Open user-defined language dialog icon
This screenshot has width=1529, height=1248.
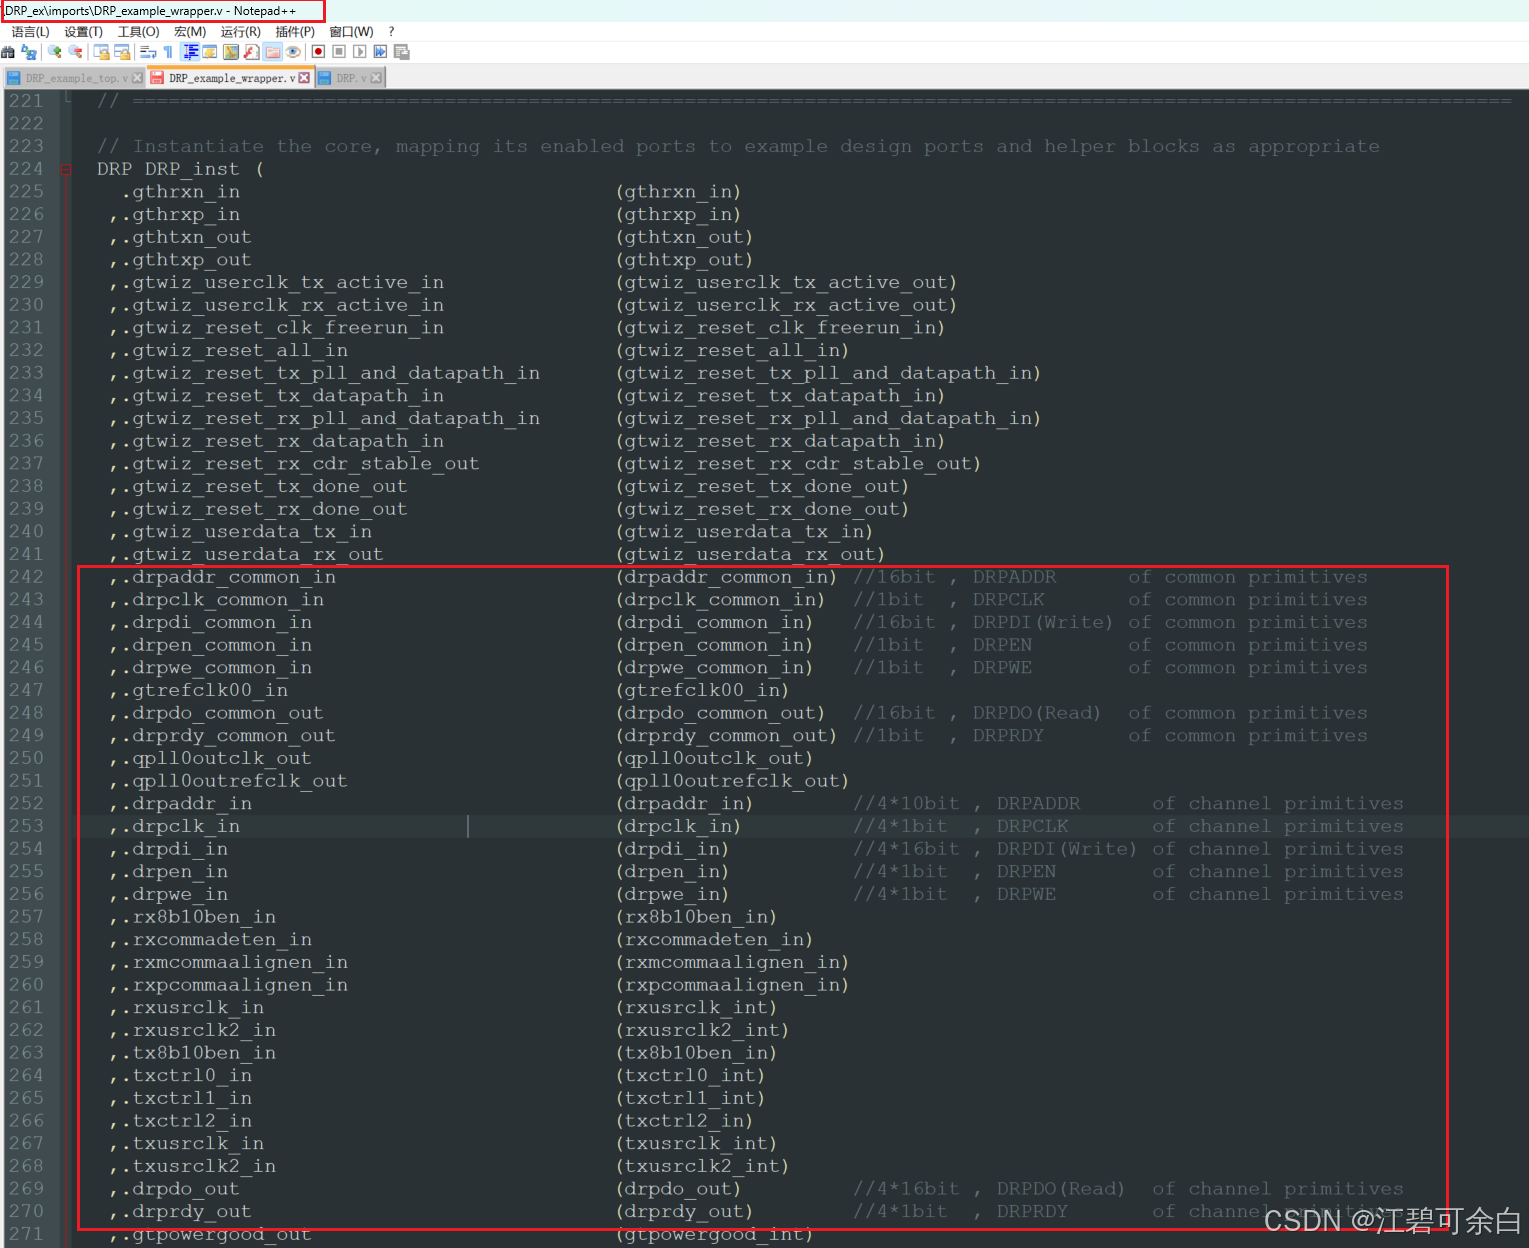coord(210,52)
